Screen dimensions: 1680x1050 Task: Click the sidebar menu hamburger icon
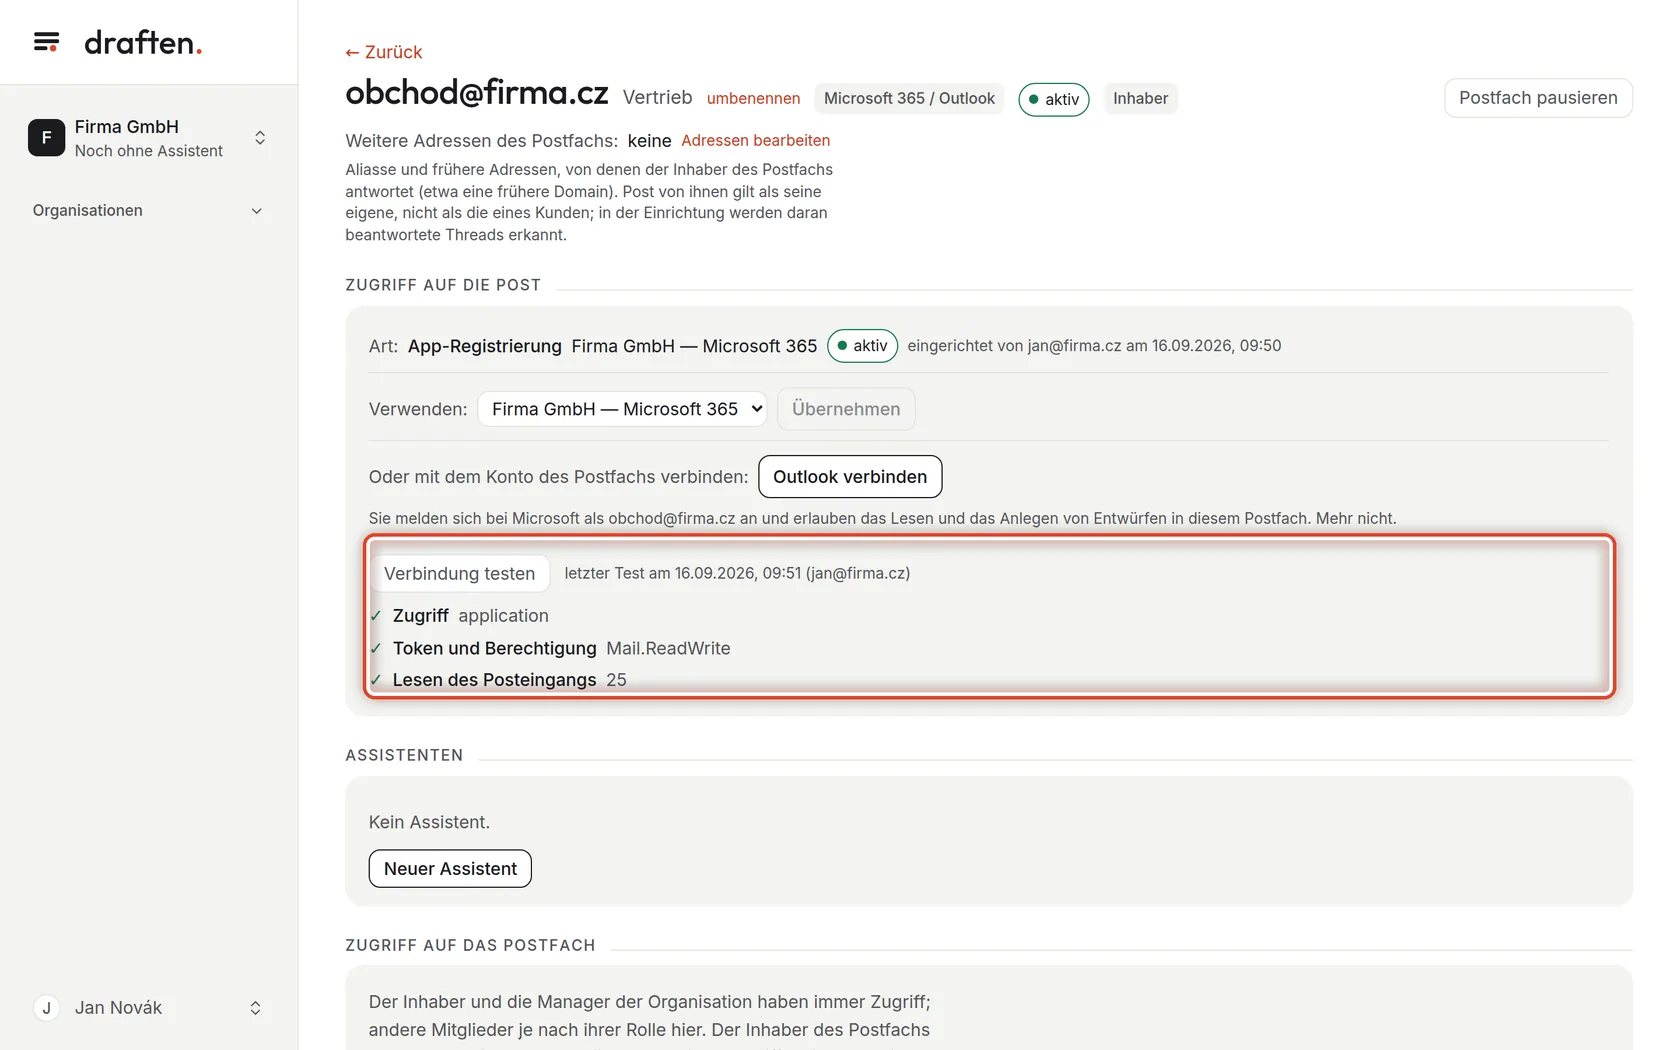(46, 42)
